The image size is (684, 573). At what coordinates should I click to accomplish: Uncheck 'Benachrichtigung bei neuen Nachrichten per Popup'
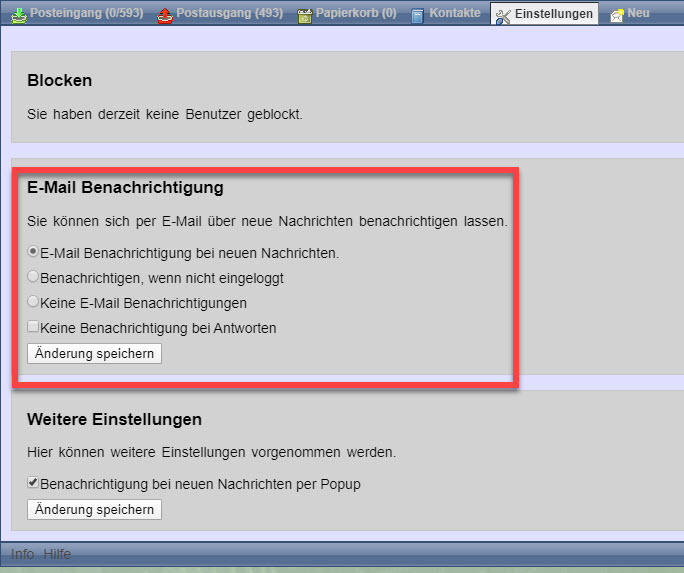pos(34,483)
